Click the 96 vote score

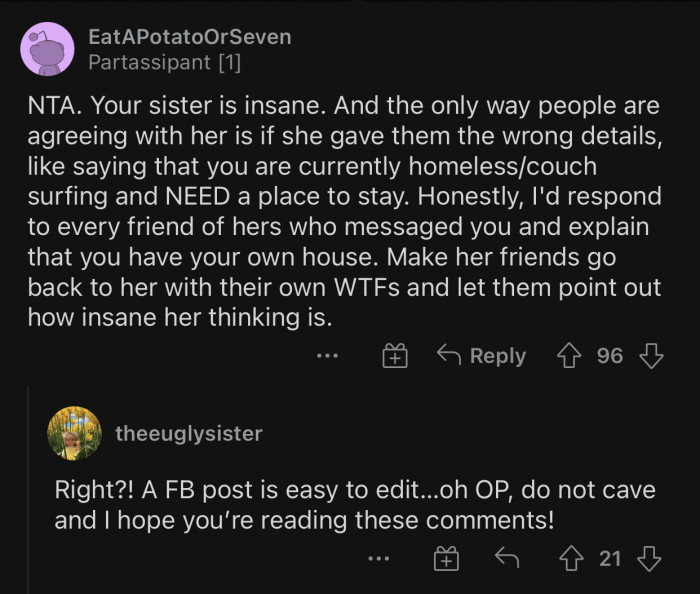point(610,356)
